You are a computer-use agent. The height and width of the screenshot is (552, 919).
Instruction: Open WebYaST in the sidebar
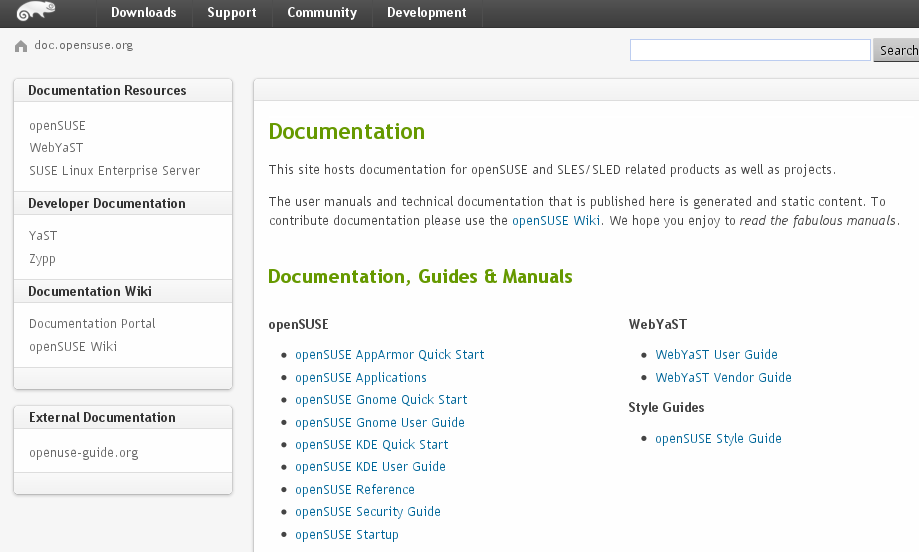[x=56, y=148]
